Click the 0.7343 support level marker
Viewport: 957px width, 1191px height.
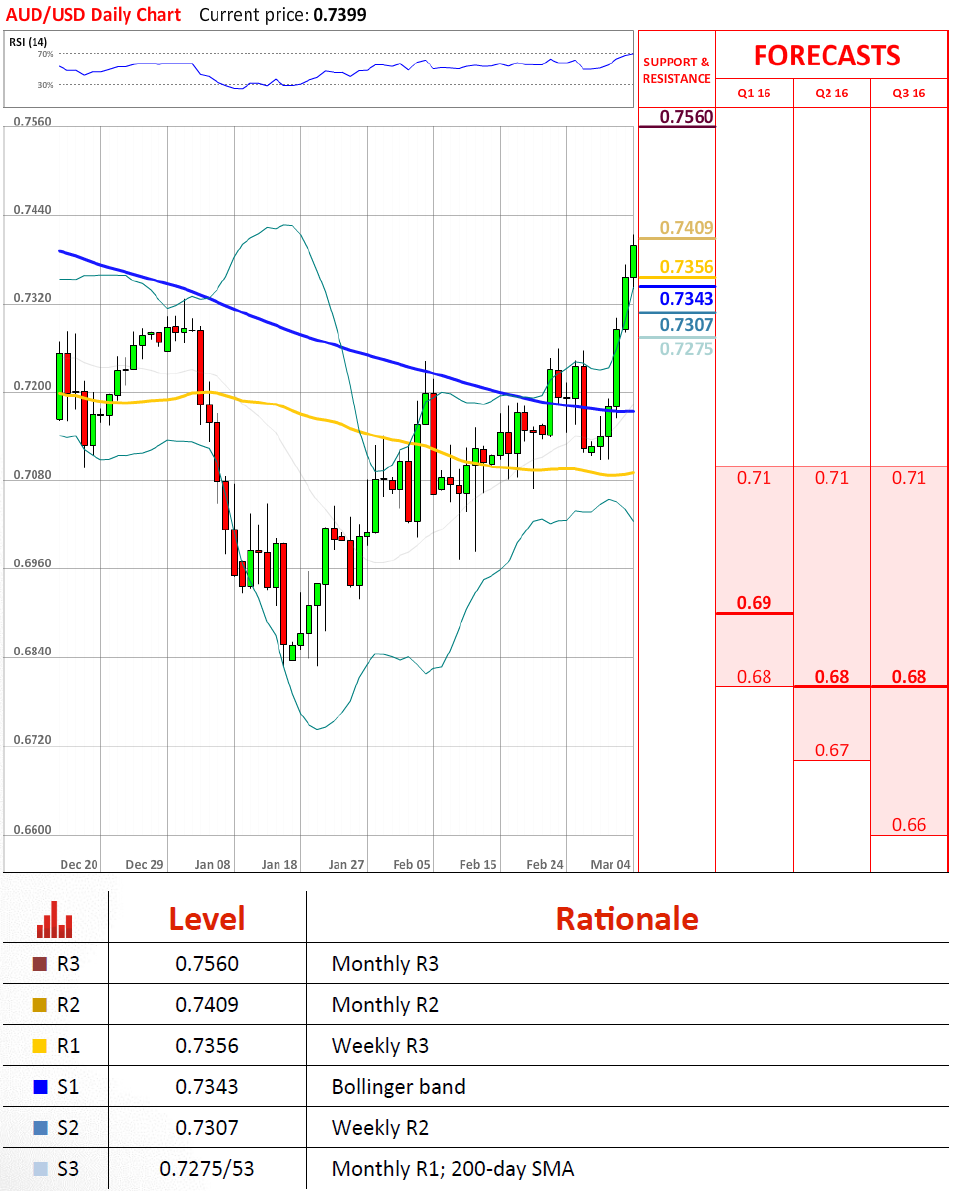pyautogui.click(x=686, y=299)
